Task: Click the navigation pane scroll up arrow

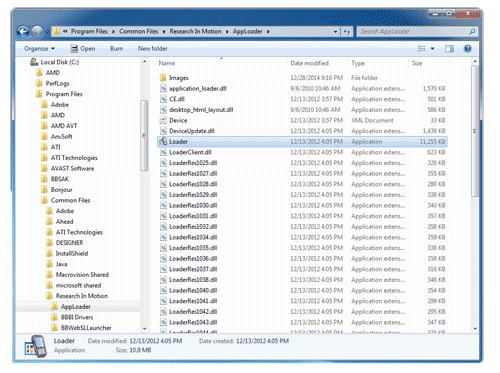Action: (144, 62)
